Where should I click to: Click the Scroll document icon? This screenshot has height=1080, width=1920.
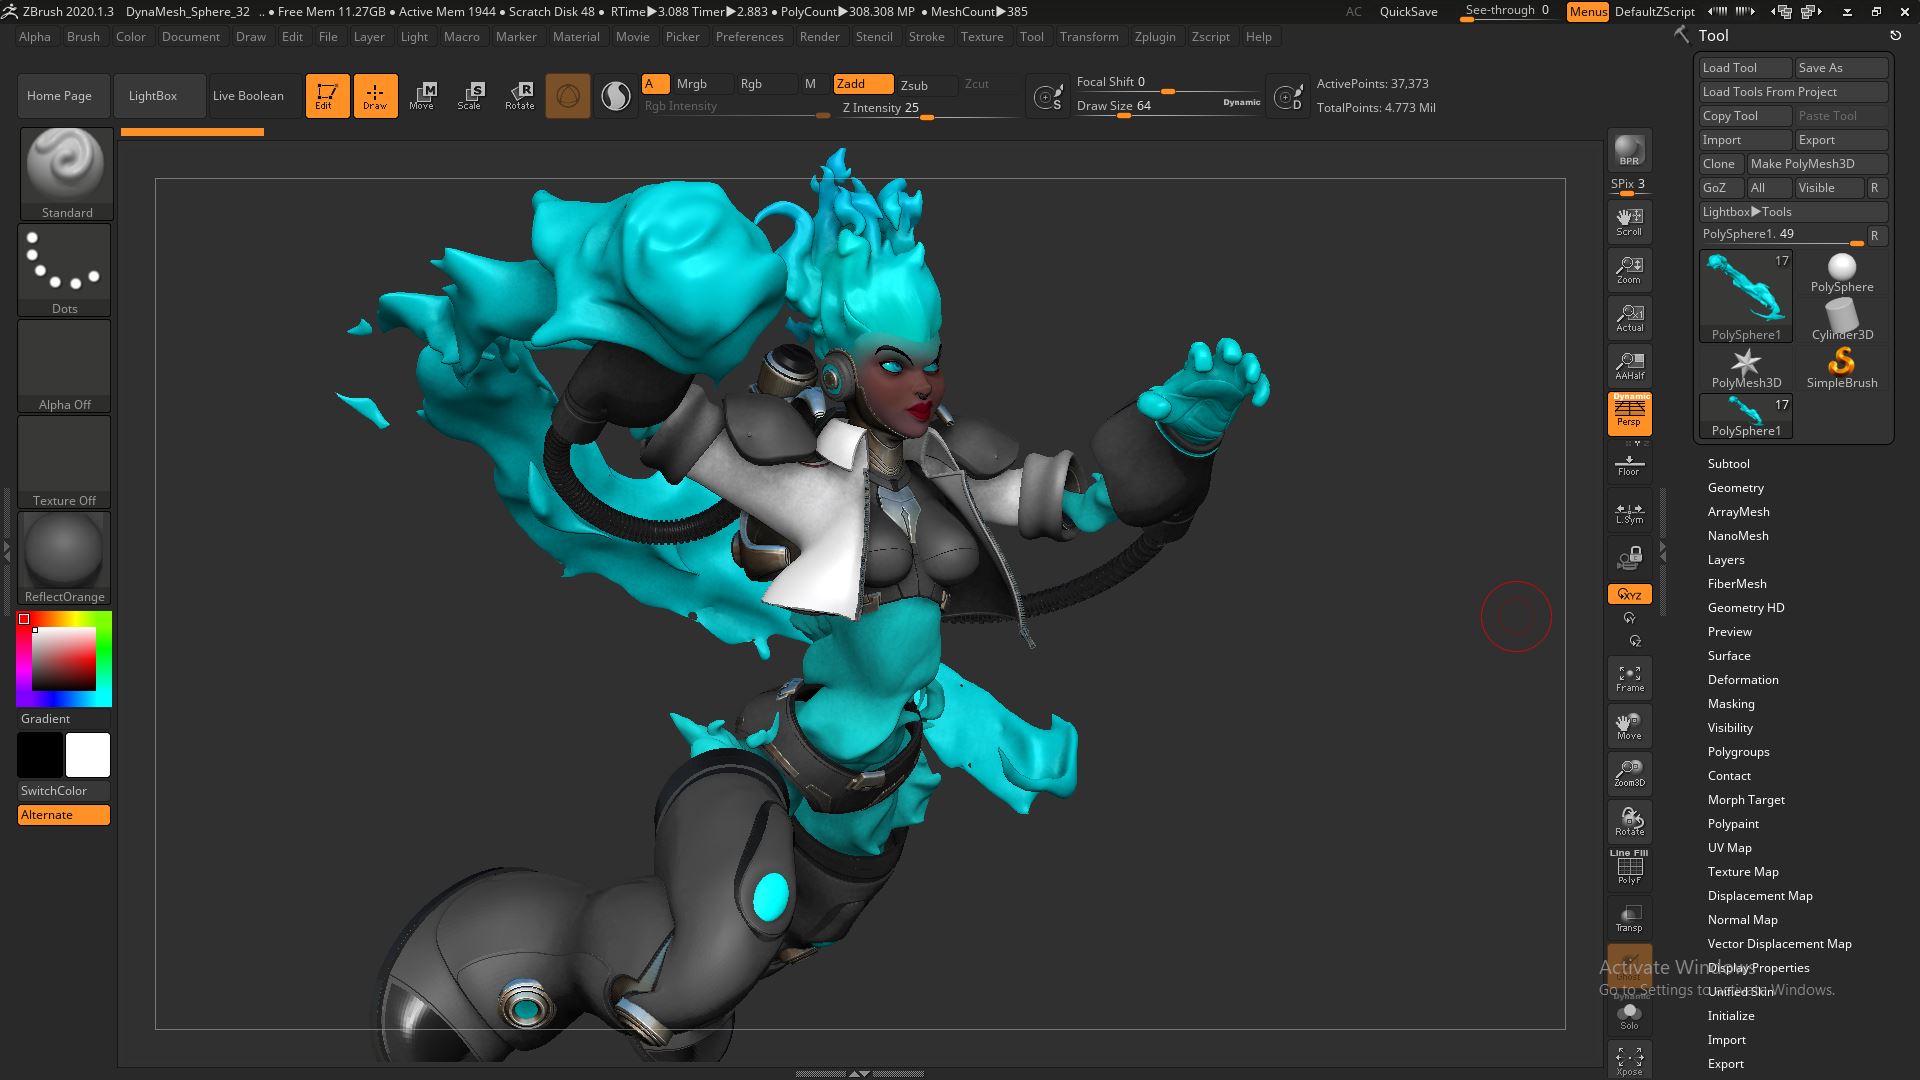[x=1629, y=222]
